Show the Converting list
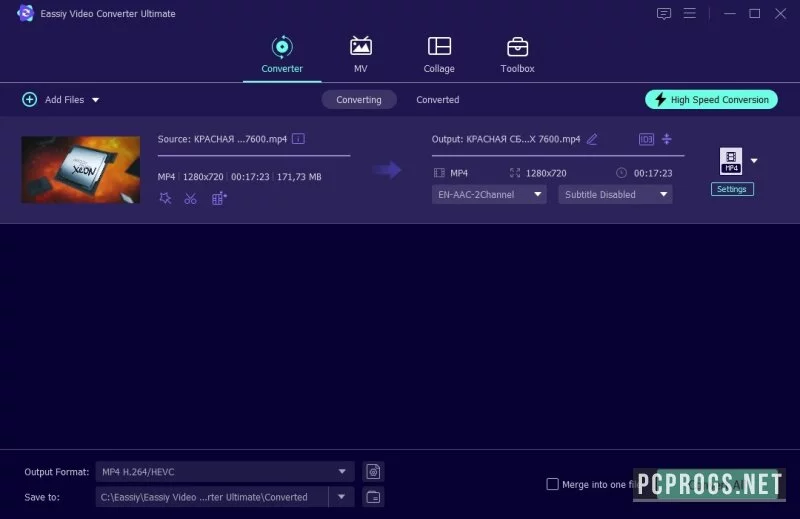Viewport: 800px width, 519px height. 359,100
